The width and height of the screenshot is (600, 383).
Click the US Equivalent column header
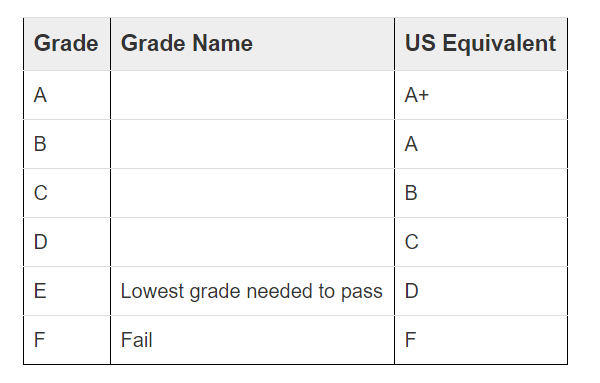[481, 44]
